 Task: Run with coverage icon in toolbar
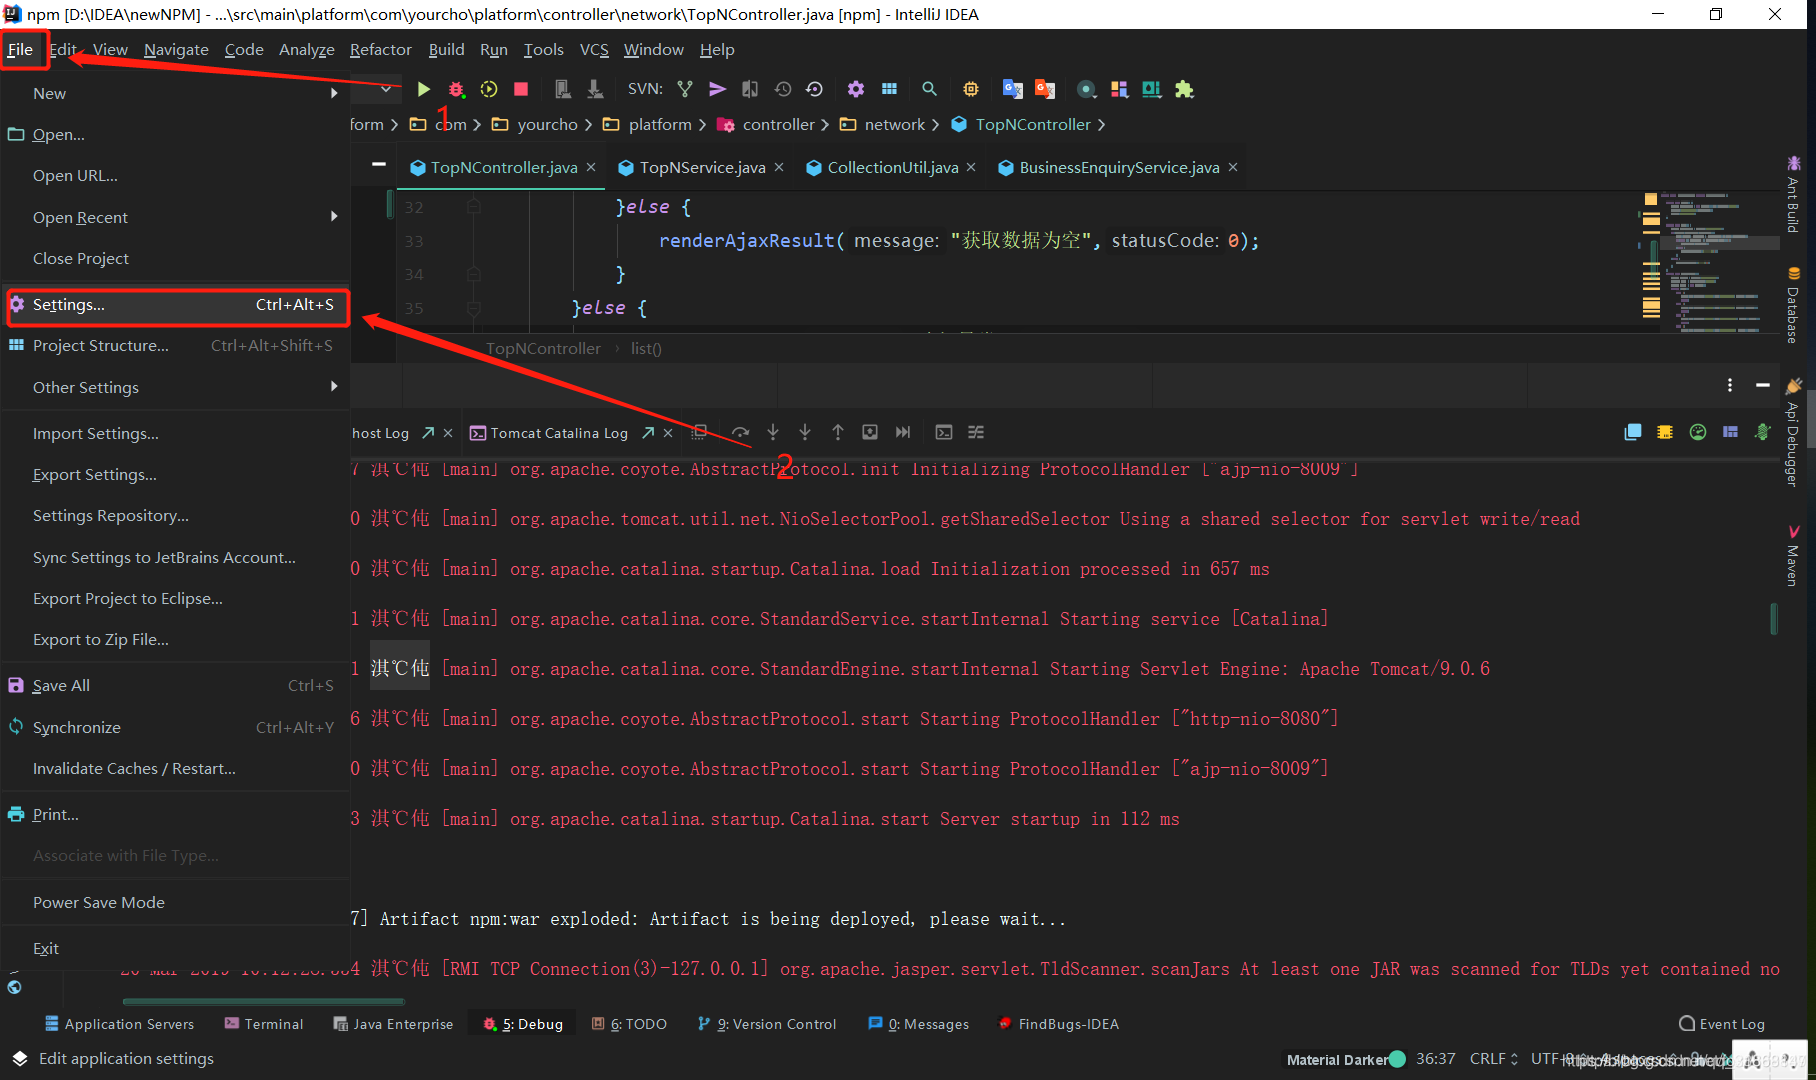[x=489, y=89]
